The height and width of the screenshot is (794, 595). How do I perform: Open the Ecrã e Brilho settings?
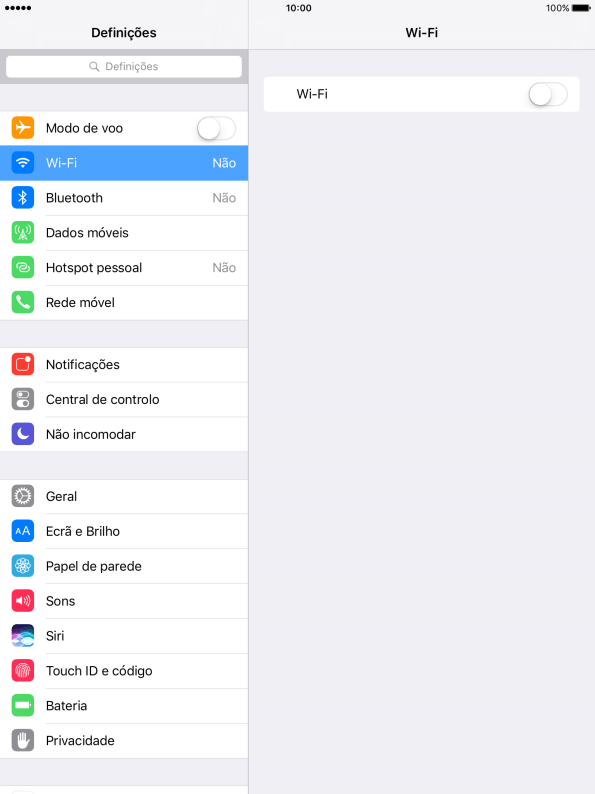[x=124, y=531]
